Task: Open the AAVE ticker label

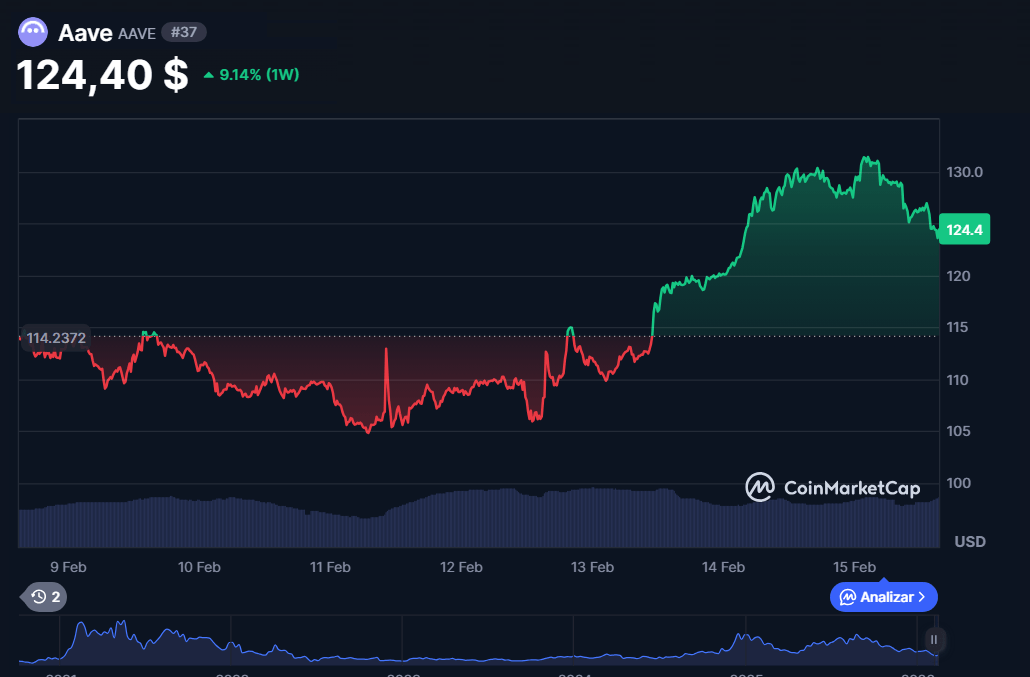Action: pyautogui.click(x=139, y=32)
